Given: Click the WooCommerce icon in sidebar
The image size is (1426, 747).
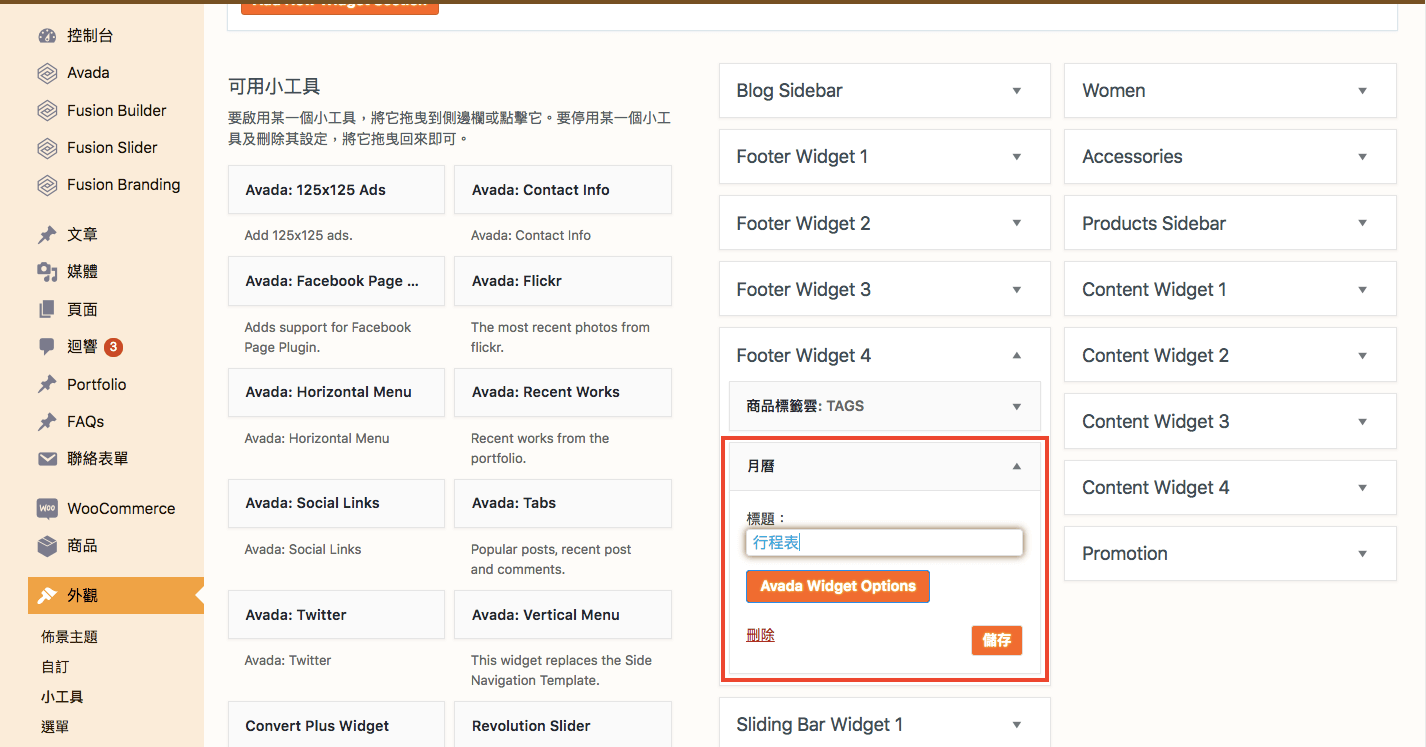Looking at the screenshot, I should click(47, 509).
